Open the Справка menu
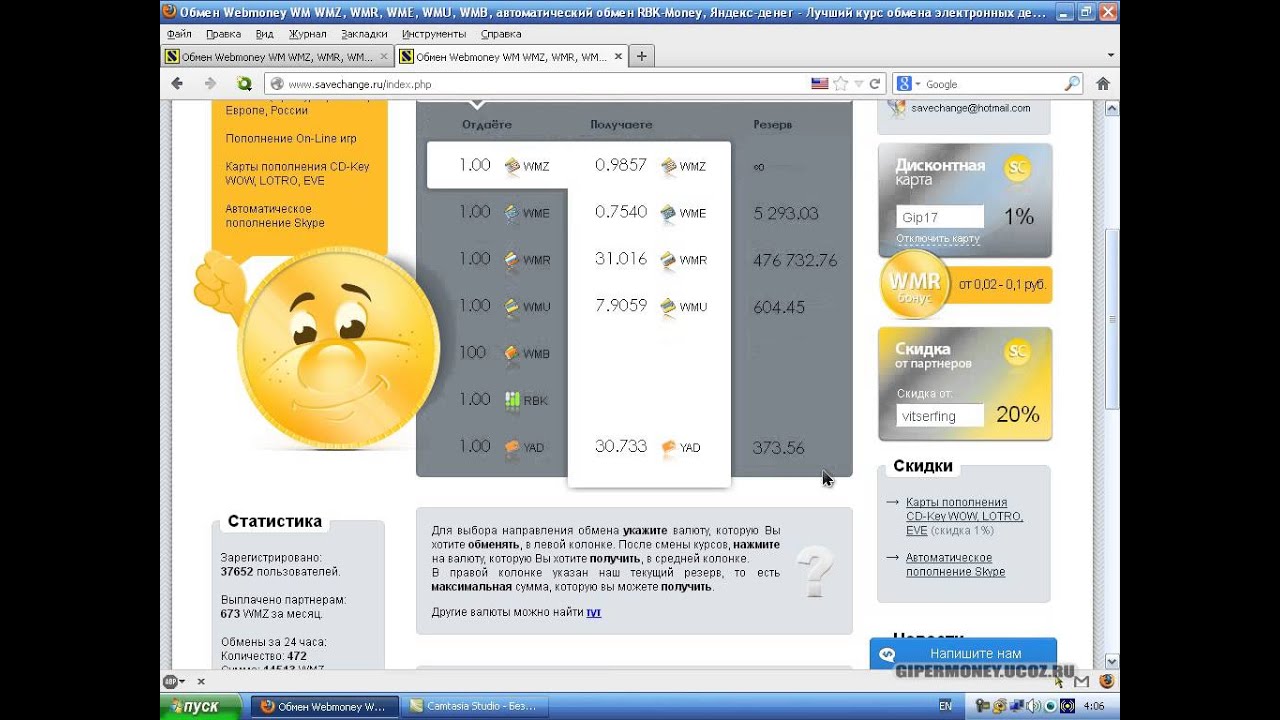This screenshot has height=720, width=1280. point(501,33)
